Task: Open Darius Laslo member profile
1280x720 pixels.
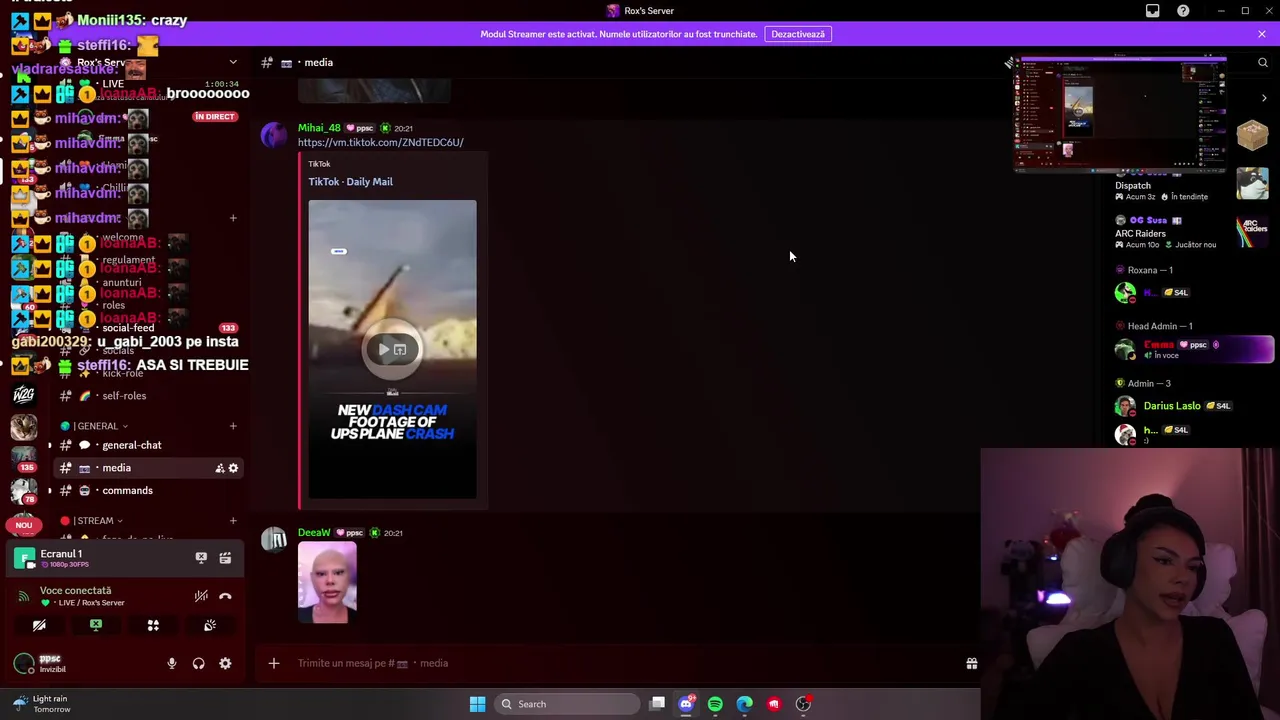Action: pyautogui.click(x=1192, y=406)
